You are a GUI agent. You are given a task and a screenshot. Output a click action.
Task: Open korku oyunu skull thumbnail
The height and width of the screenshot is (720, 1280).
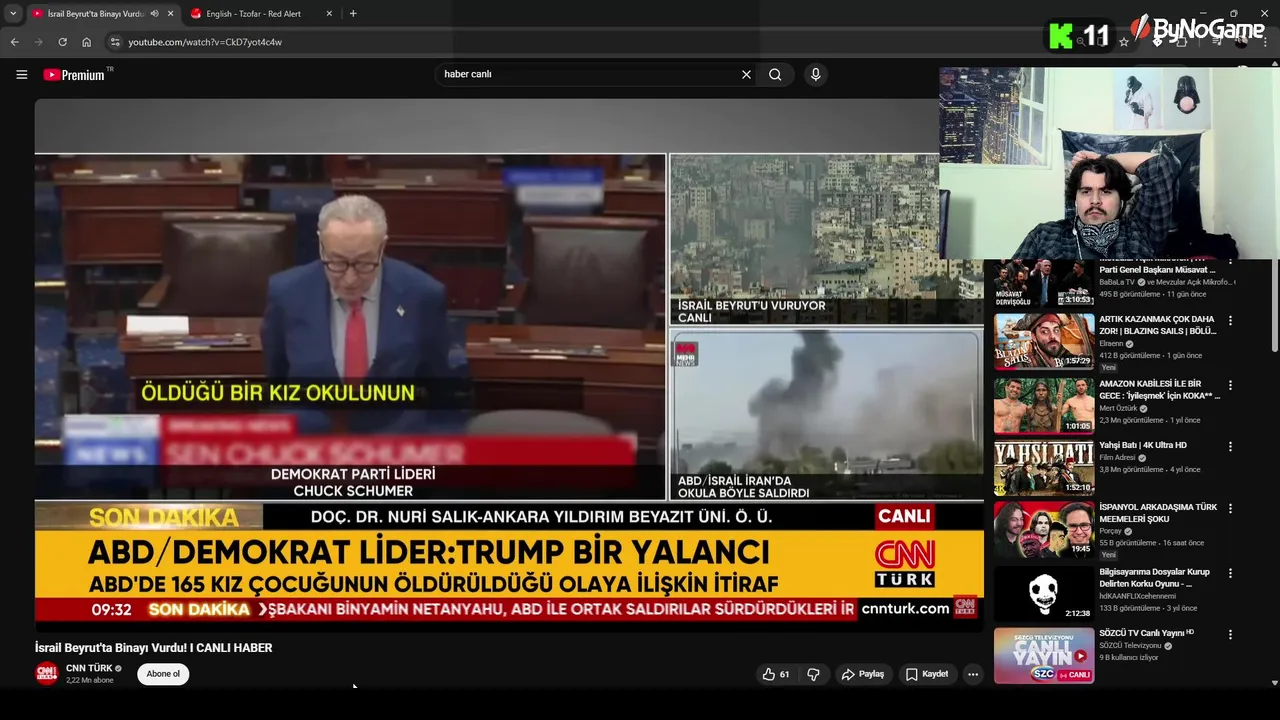point(1044,594)
